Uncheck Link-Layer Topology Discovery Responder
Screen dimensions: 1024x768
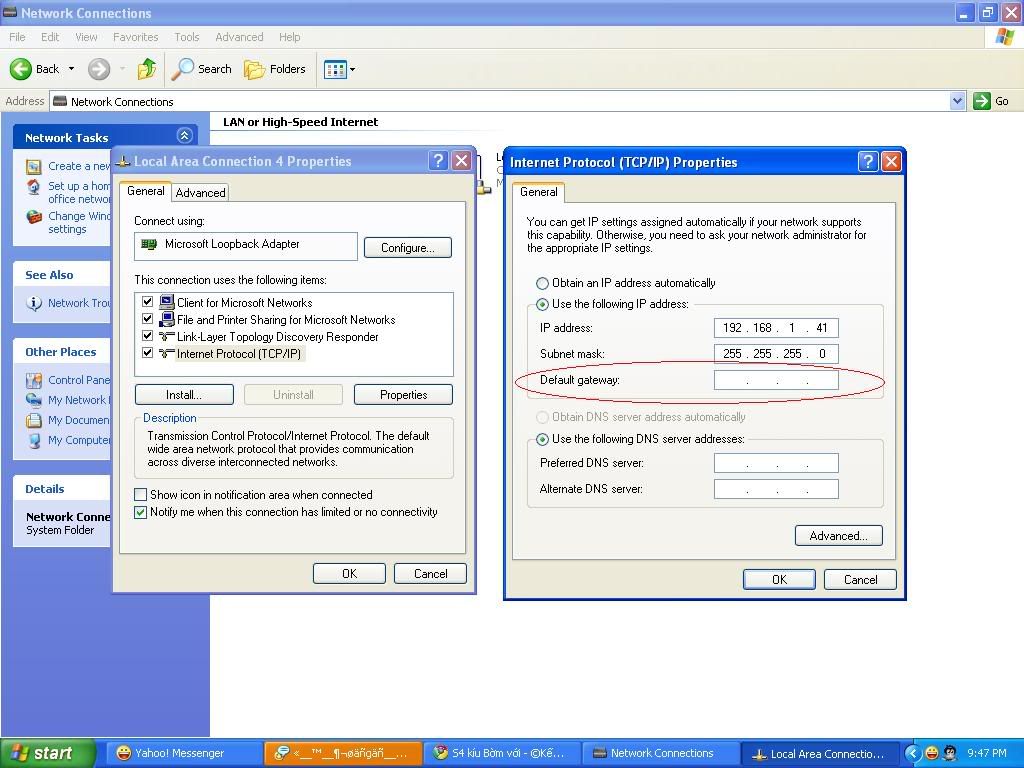[148, 336]
